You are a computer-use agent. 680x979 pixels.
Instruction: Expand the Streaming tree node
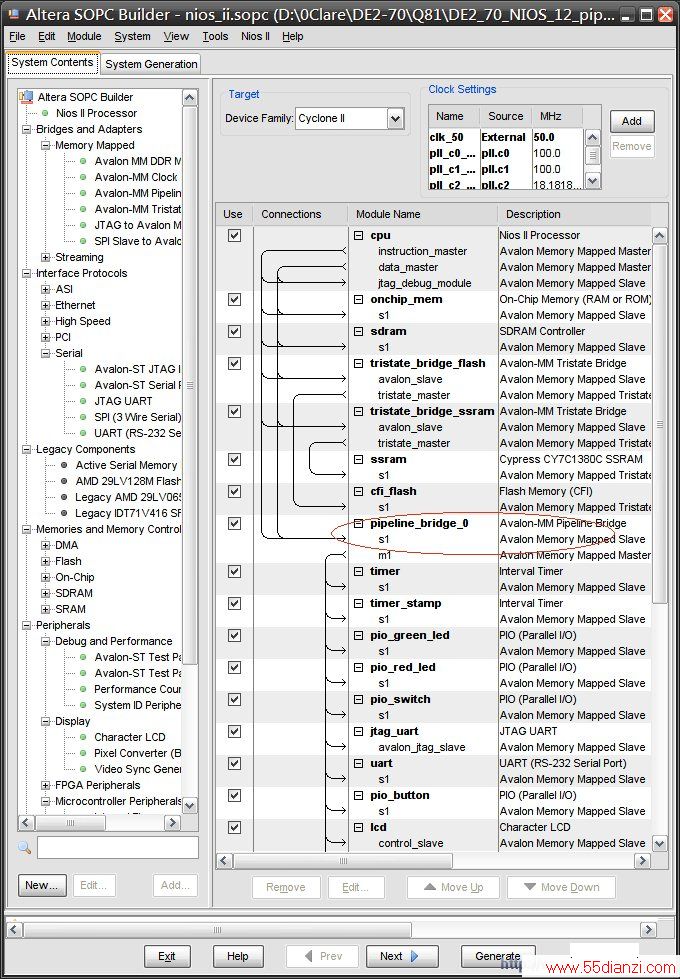tap(46, 257)
